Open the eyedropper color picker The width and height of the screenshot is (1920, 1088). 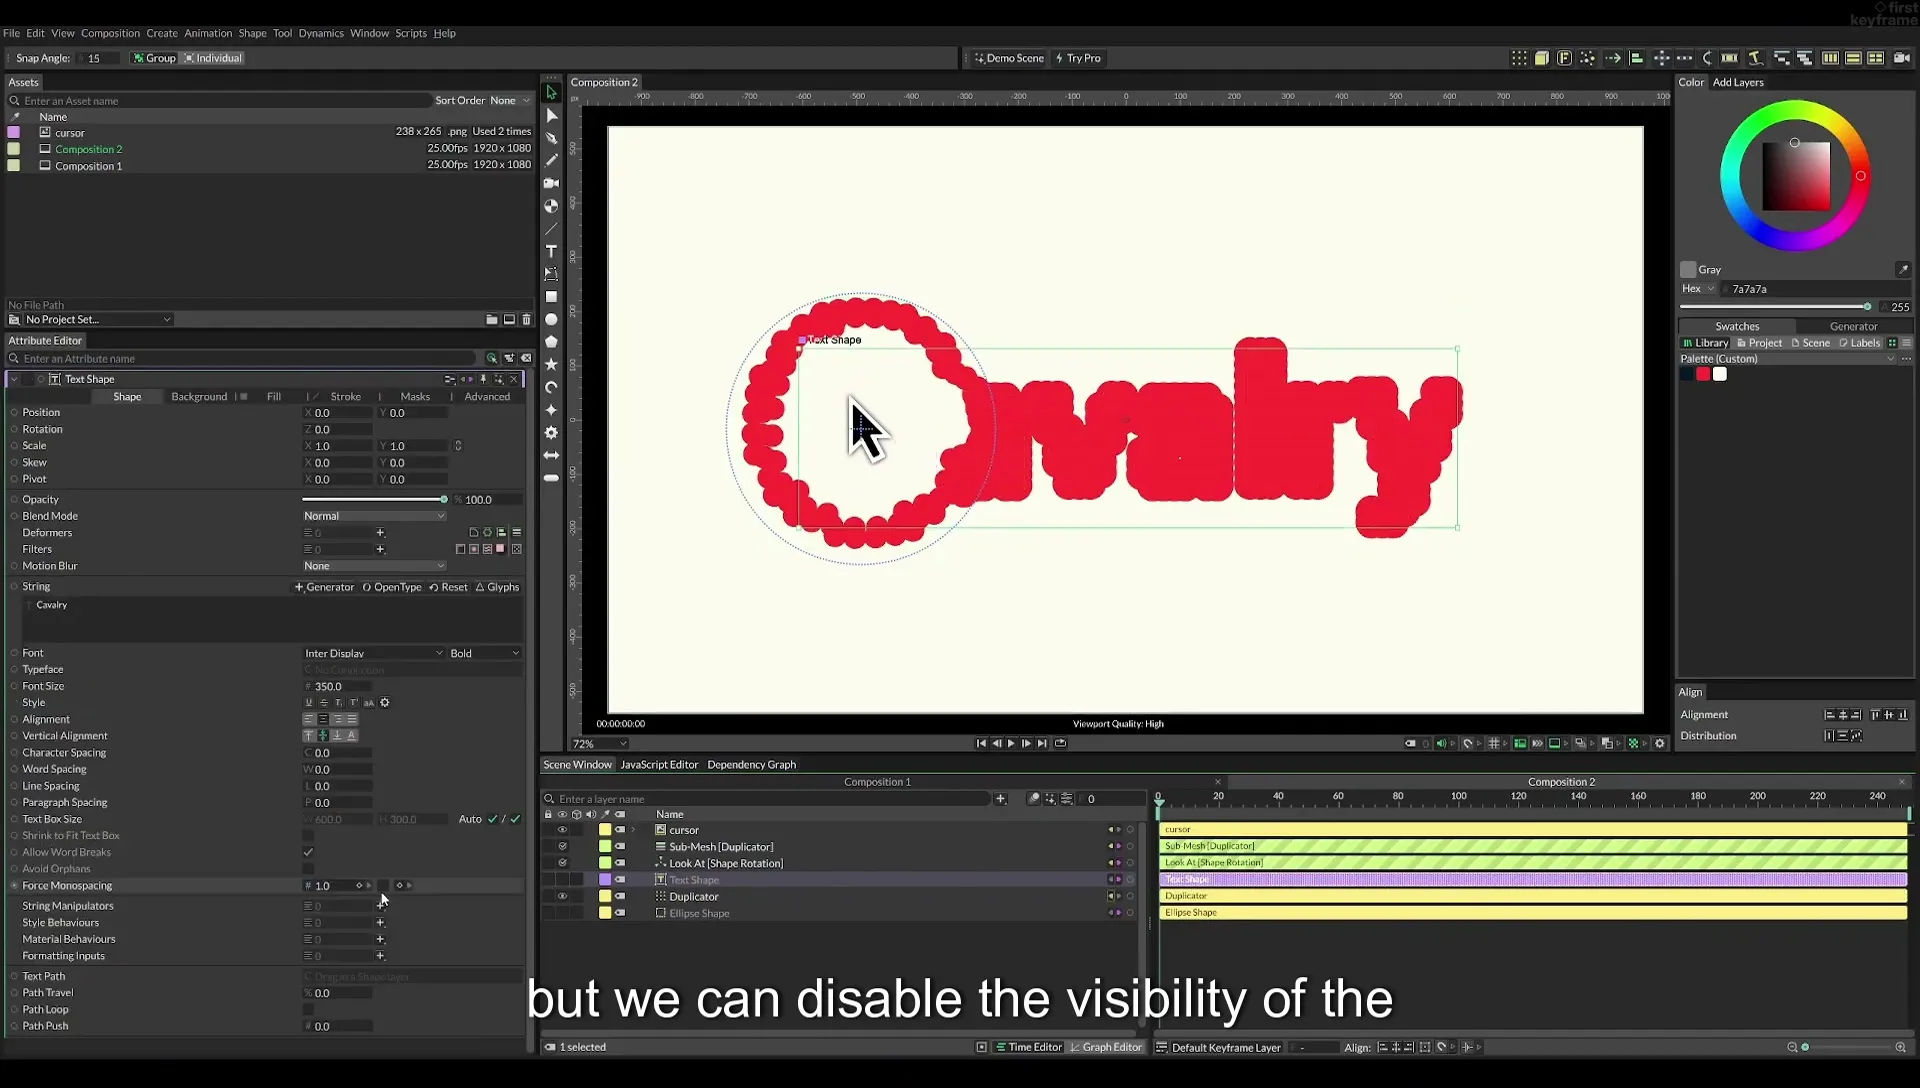pyautogui.click(x=1903, y=269)
